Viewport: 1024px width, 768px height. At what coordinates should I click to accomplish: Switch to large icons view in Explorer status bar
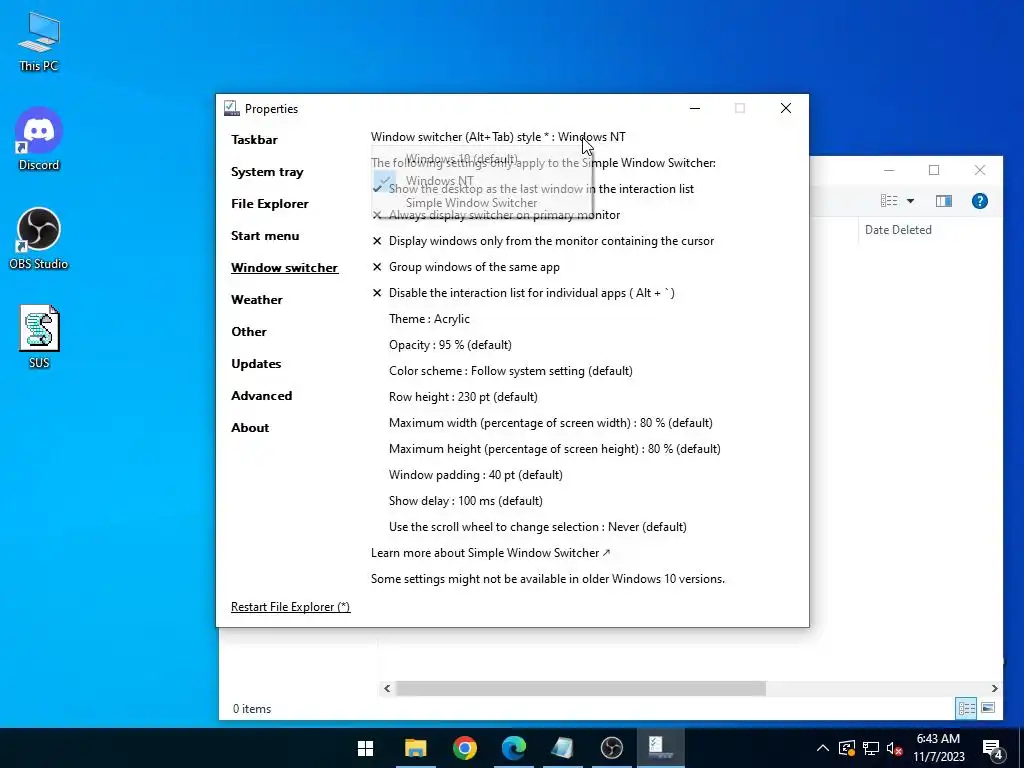coord(988,708)
